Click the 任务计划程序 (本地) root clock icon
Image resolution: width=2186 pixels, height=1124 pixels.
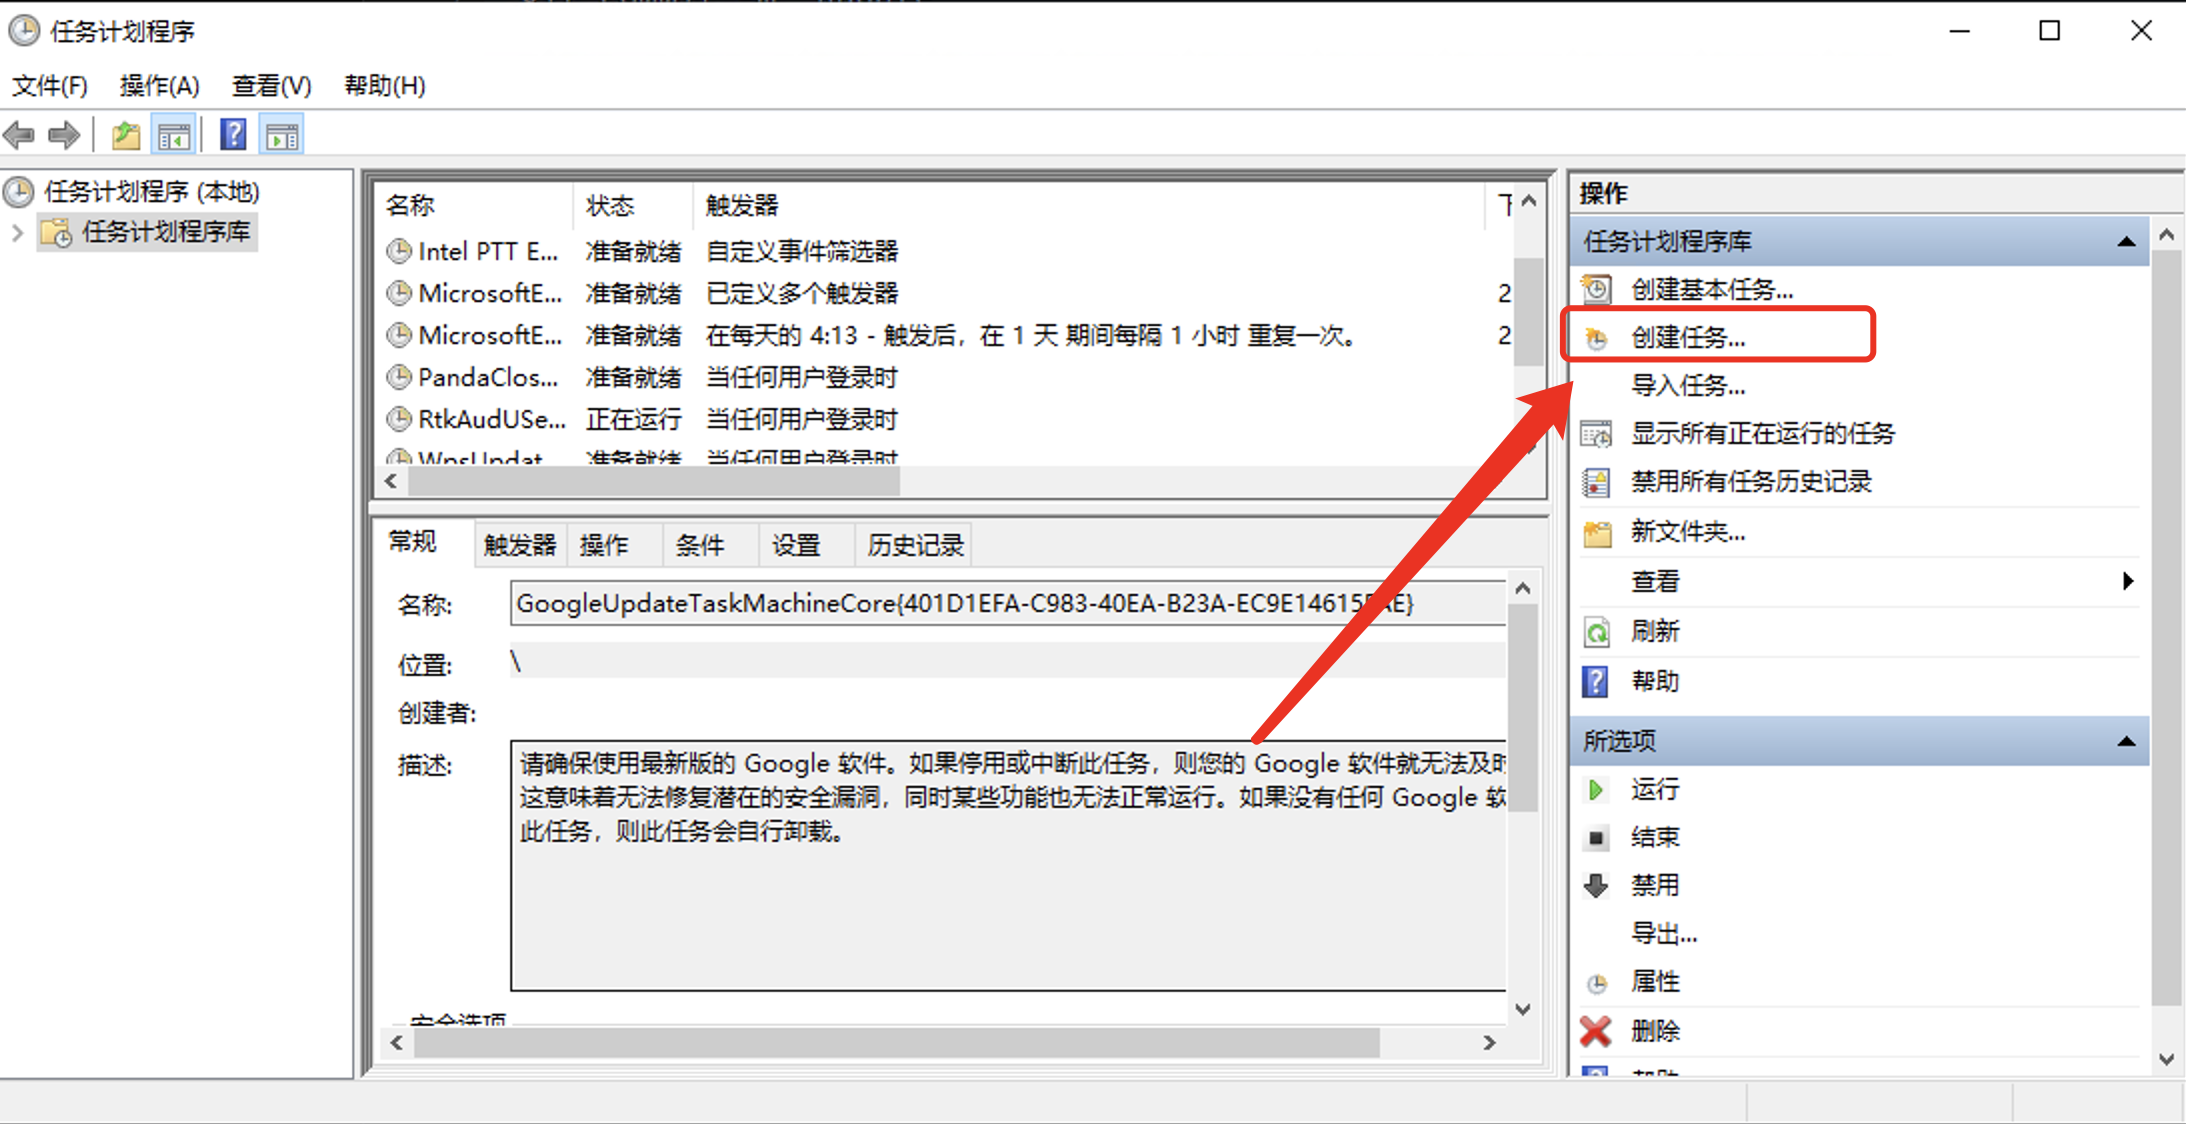[19, 191]
